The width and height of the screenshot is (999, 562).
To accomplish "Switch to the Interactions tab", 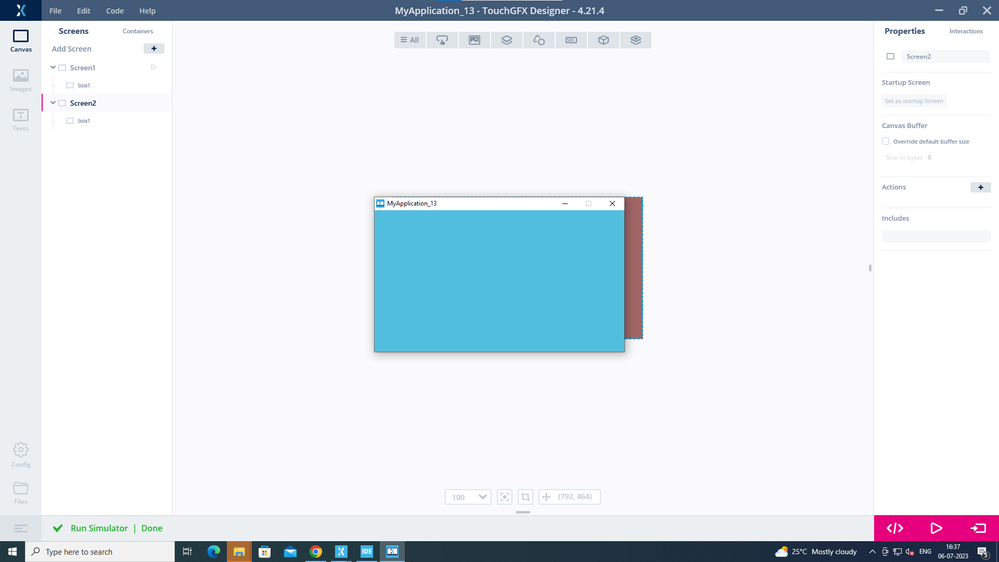I will click(966, 31).
